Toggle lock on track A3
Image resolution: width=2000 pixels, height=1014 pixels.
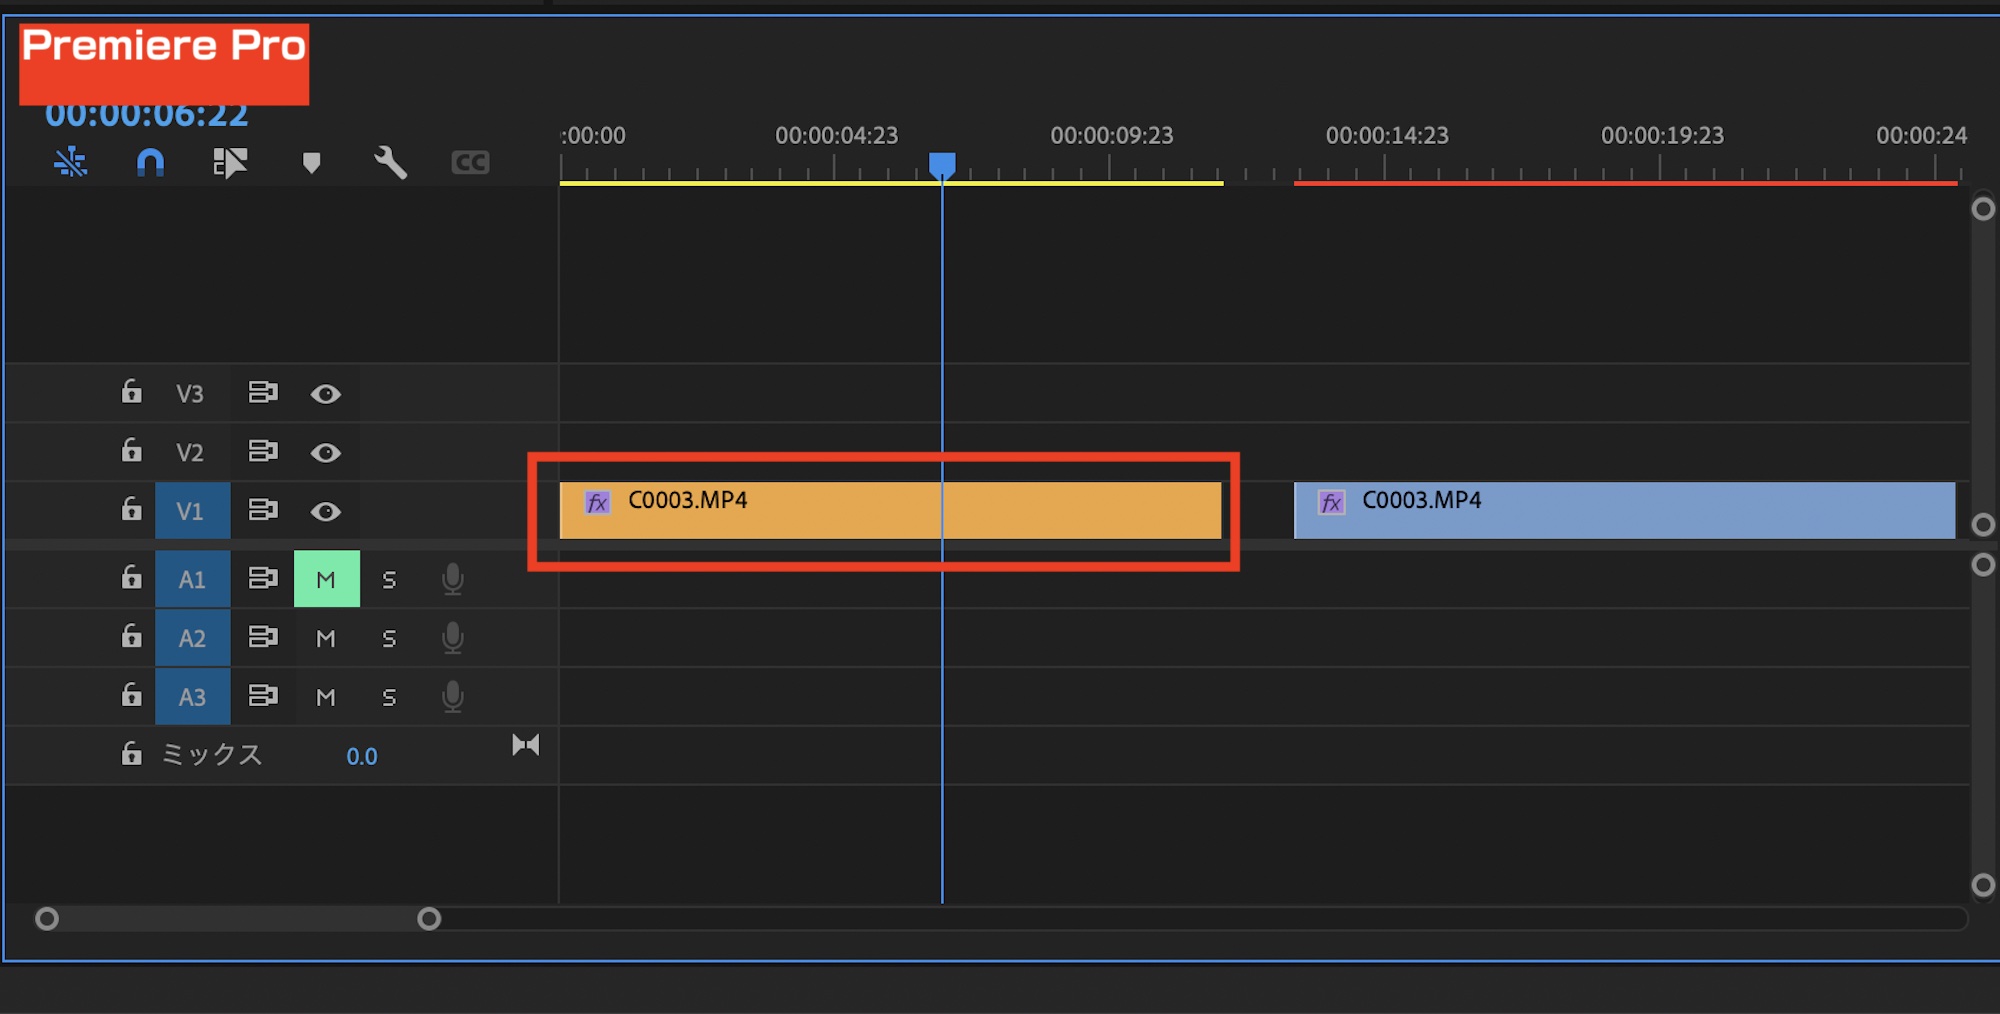[131, 695]
